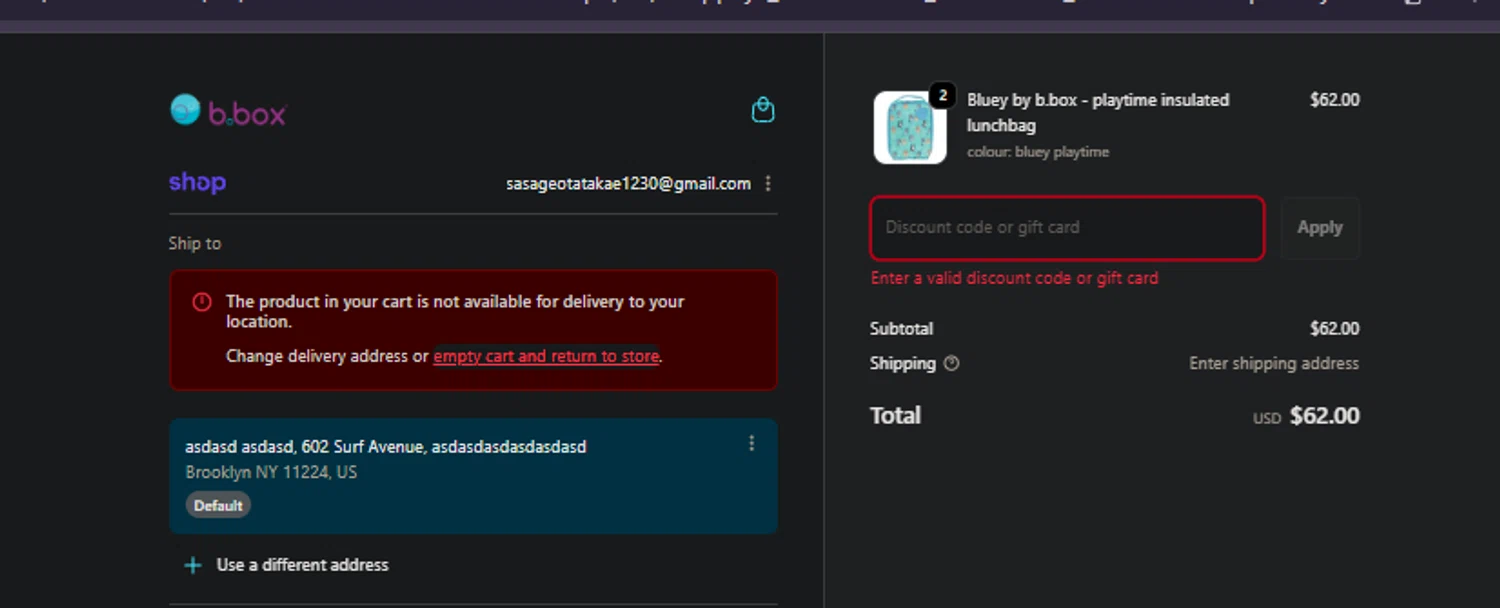
Task: Click the error alert icon in red banner
Action: point(202,302)
